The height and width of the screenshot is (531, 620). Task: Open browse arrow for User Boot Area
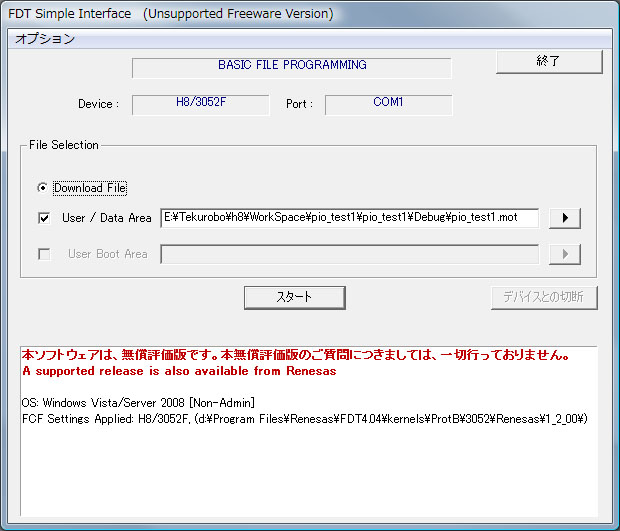pyautogui.click(x=564, y=254)
